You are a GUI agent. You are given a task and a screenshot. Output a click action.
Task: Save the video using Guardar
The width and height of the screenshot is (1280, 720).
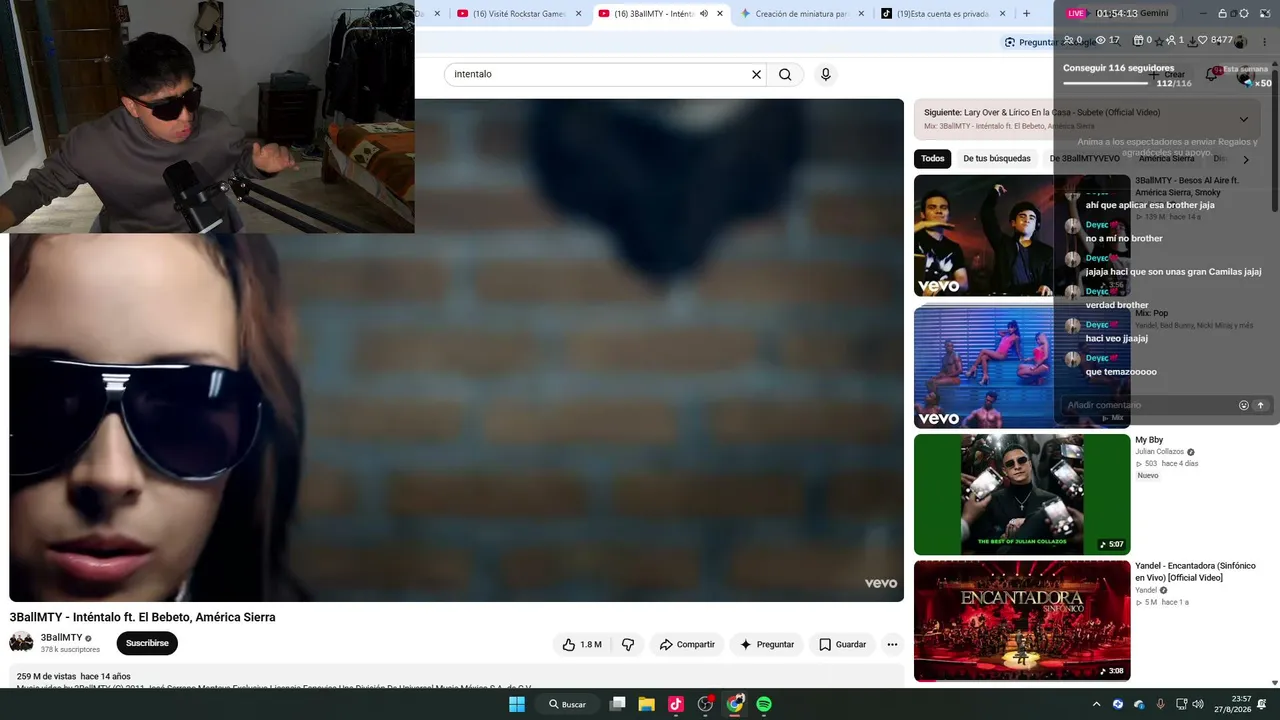(842, 645)
